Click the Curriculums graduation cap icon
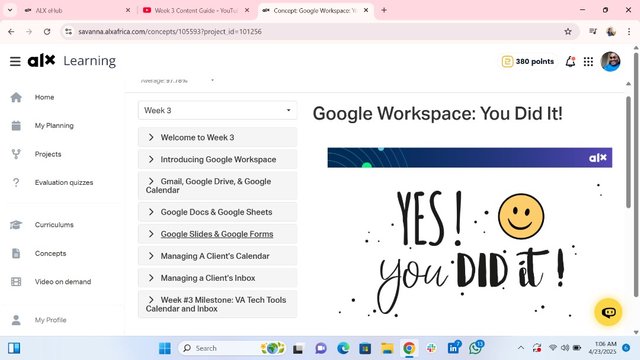 pos(16,224)
